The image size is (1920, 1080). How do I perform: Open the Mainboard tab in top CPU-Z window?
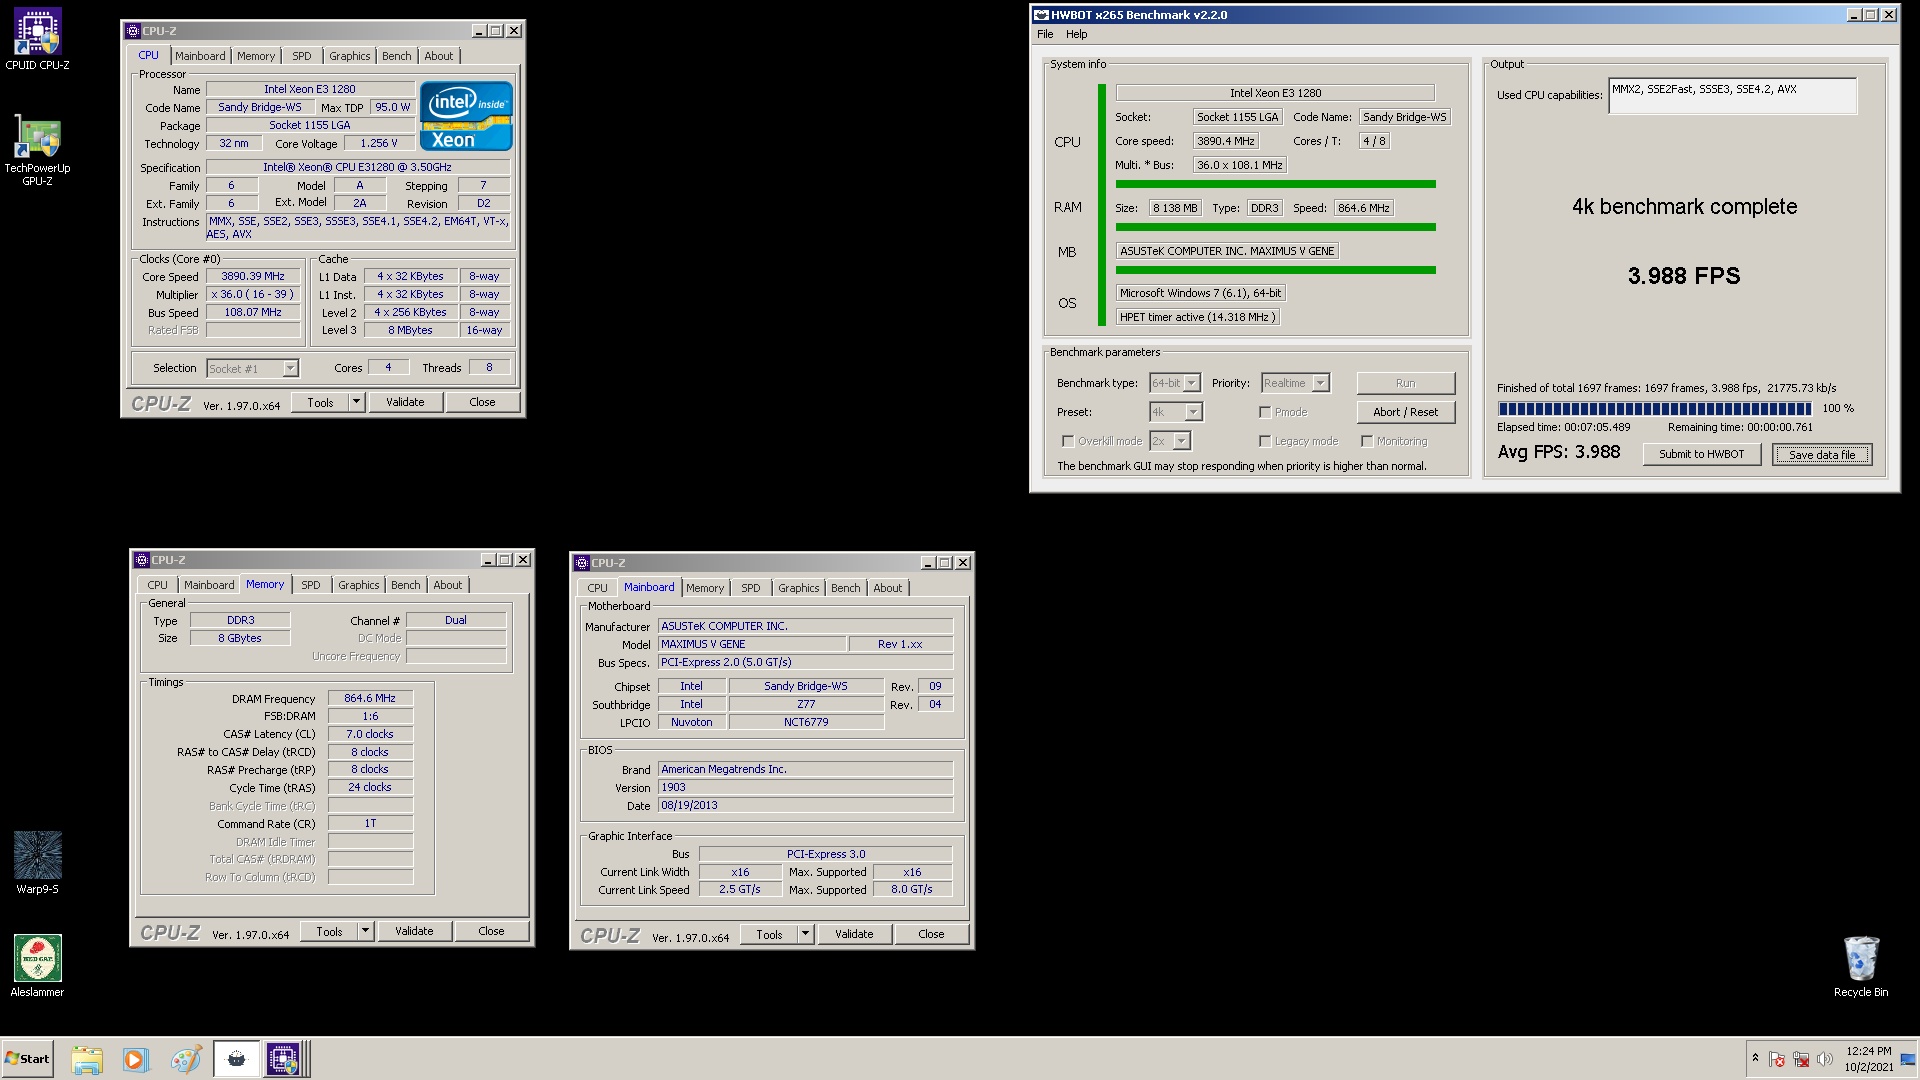200,56
